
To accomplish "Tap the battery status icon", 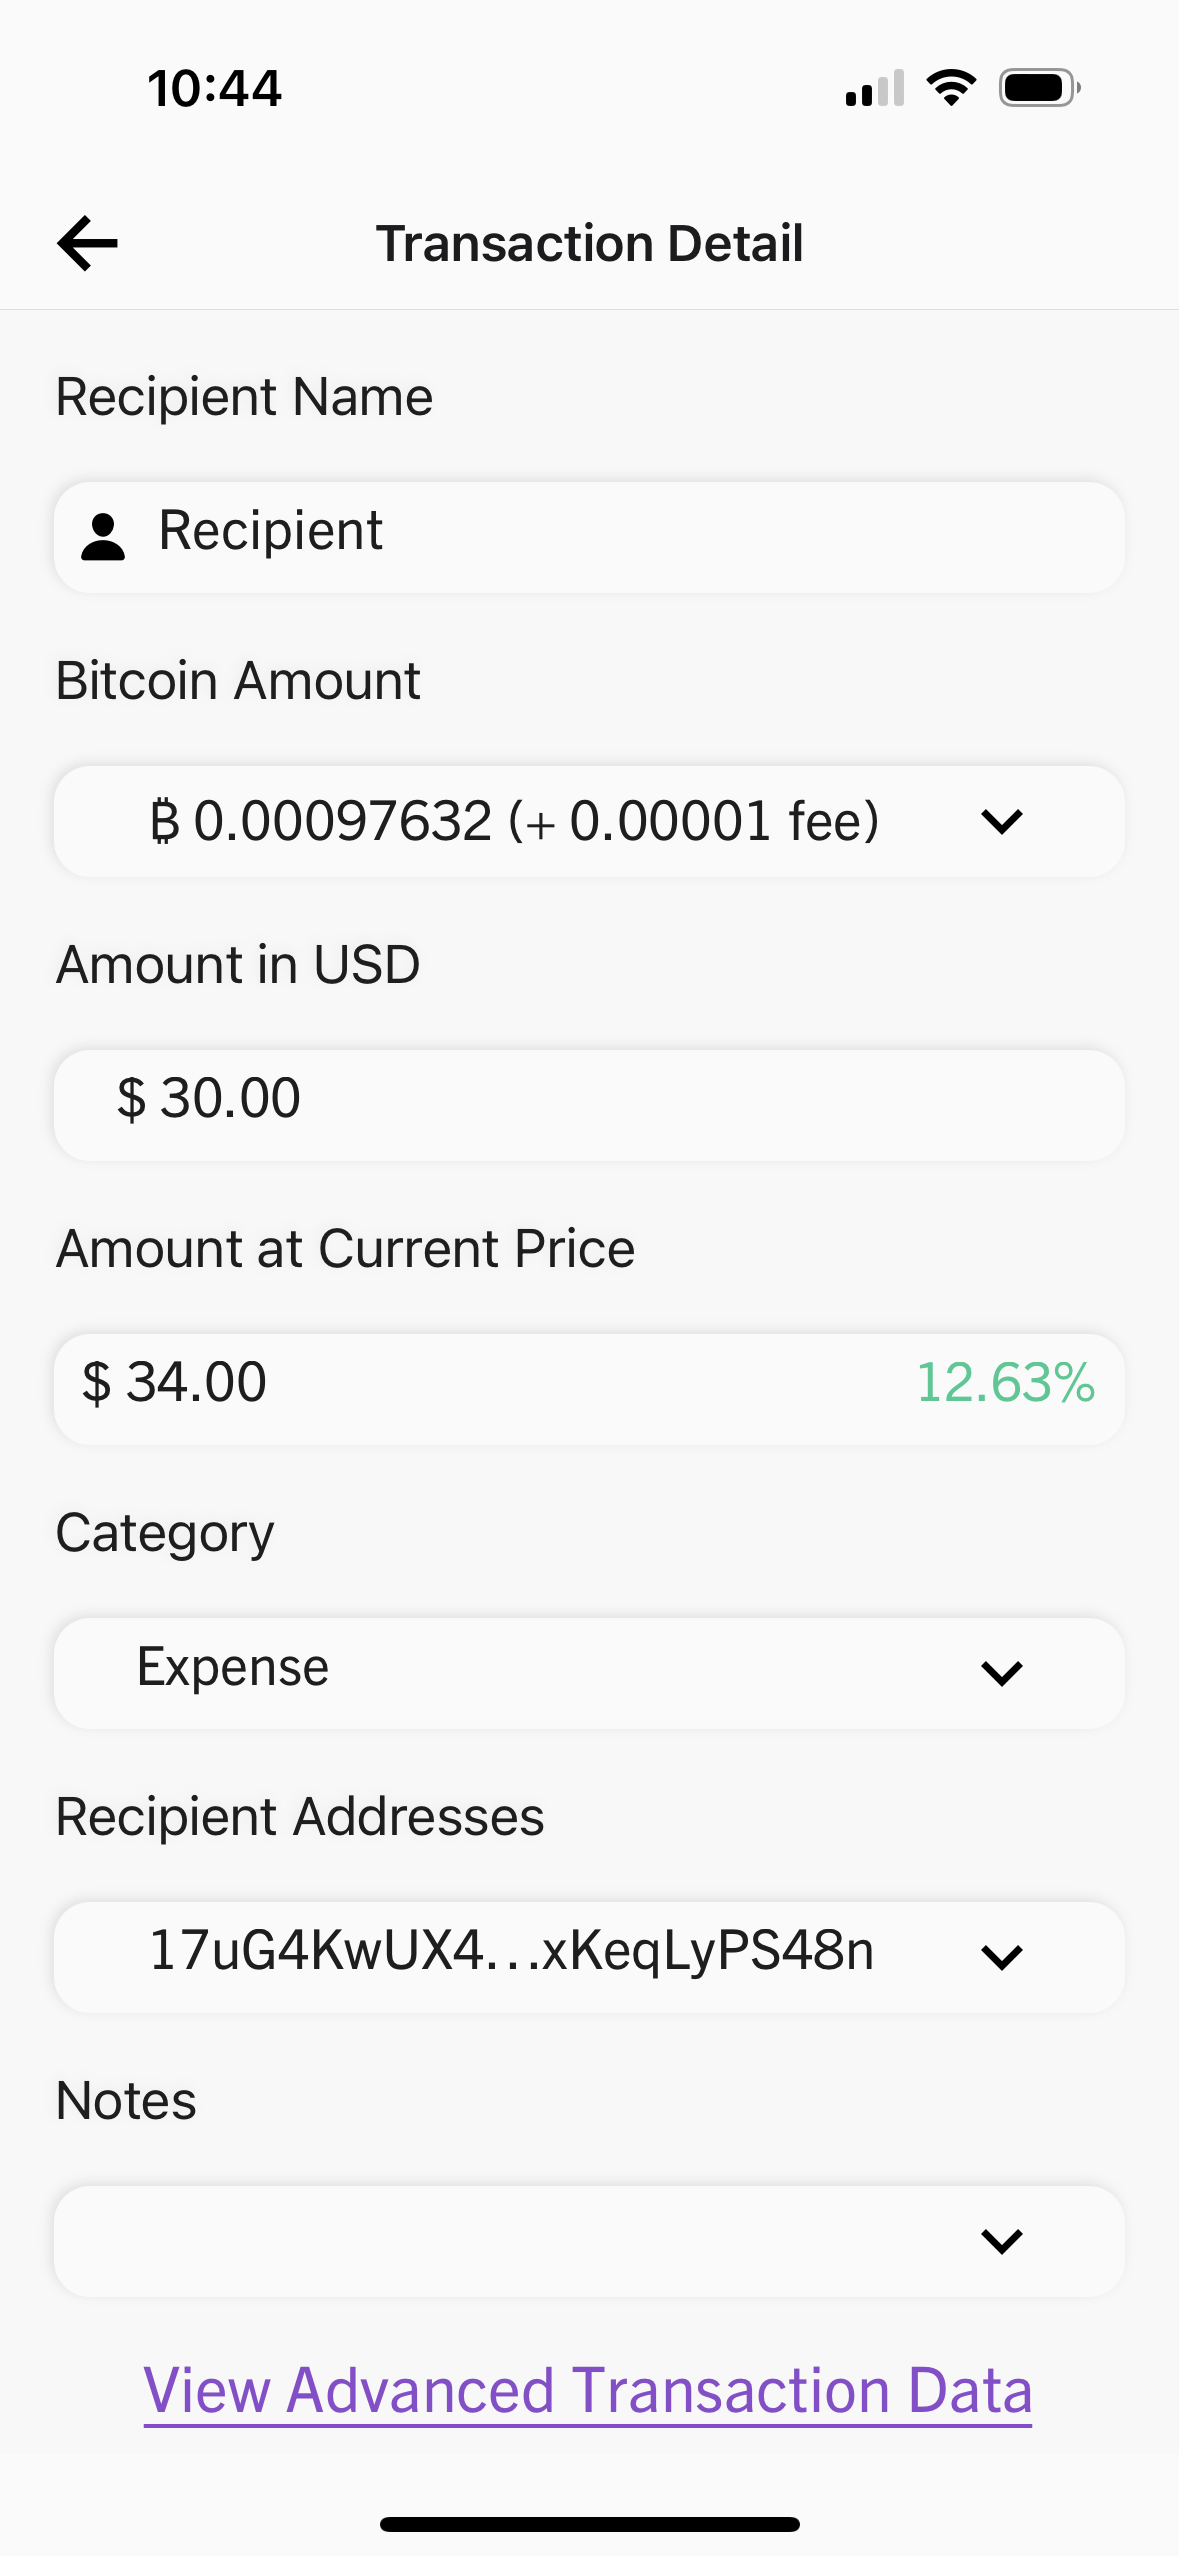I will [x=1039, y=88].
